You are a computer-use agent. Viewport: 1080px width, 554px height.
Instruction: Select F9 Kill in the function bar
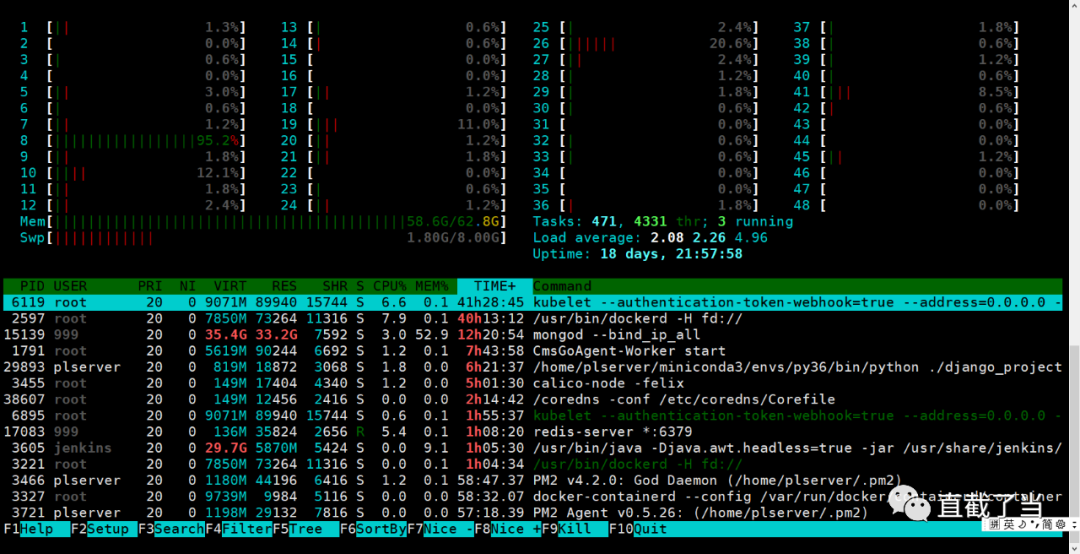[574, 529]
